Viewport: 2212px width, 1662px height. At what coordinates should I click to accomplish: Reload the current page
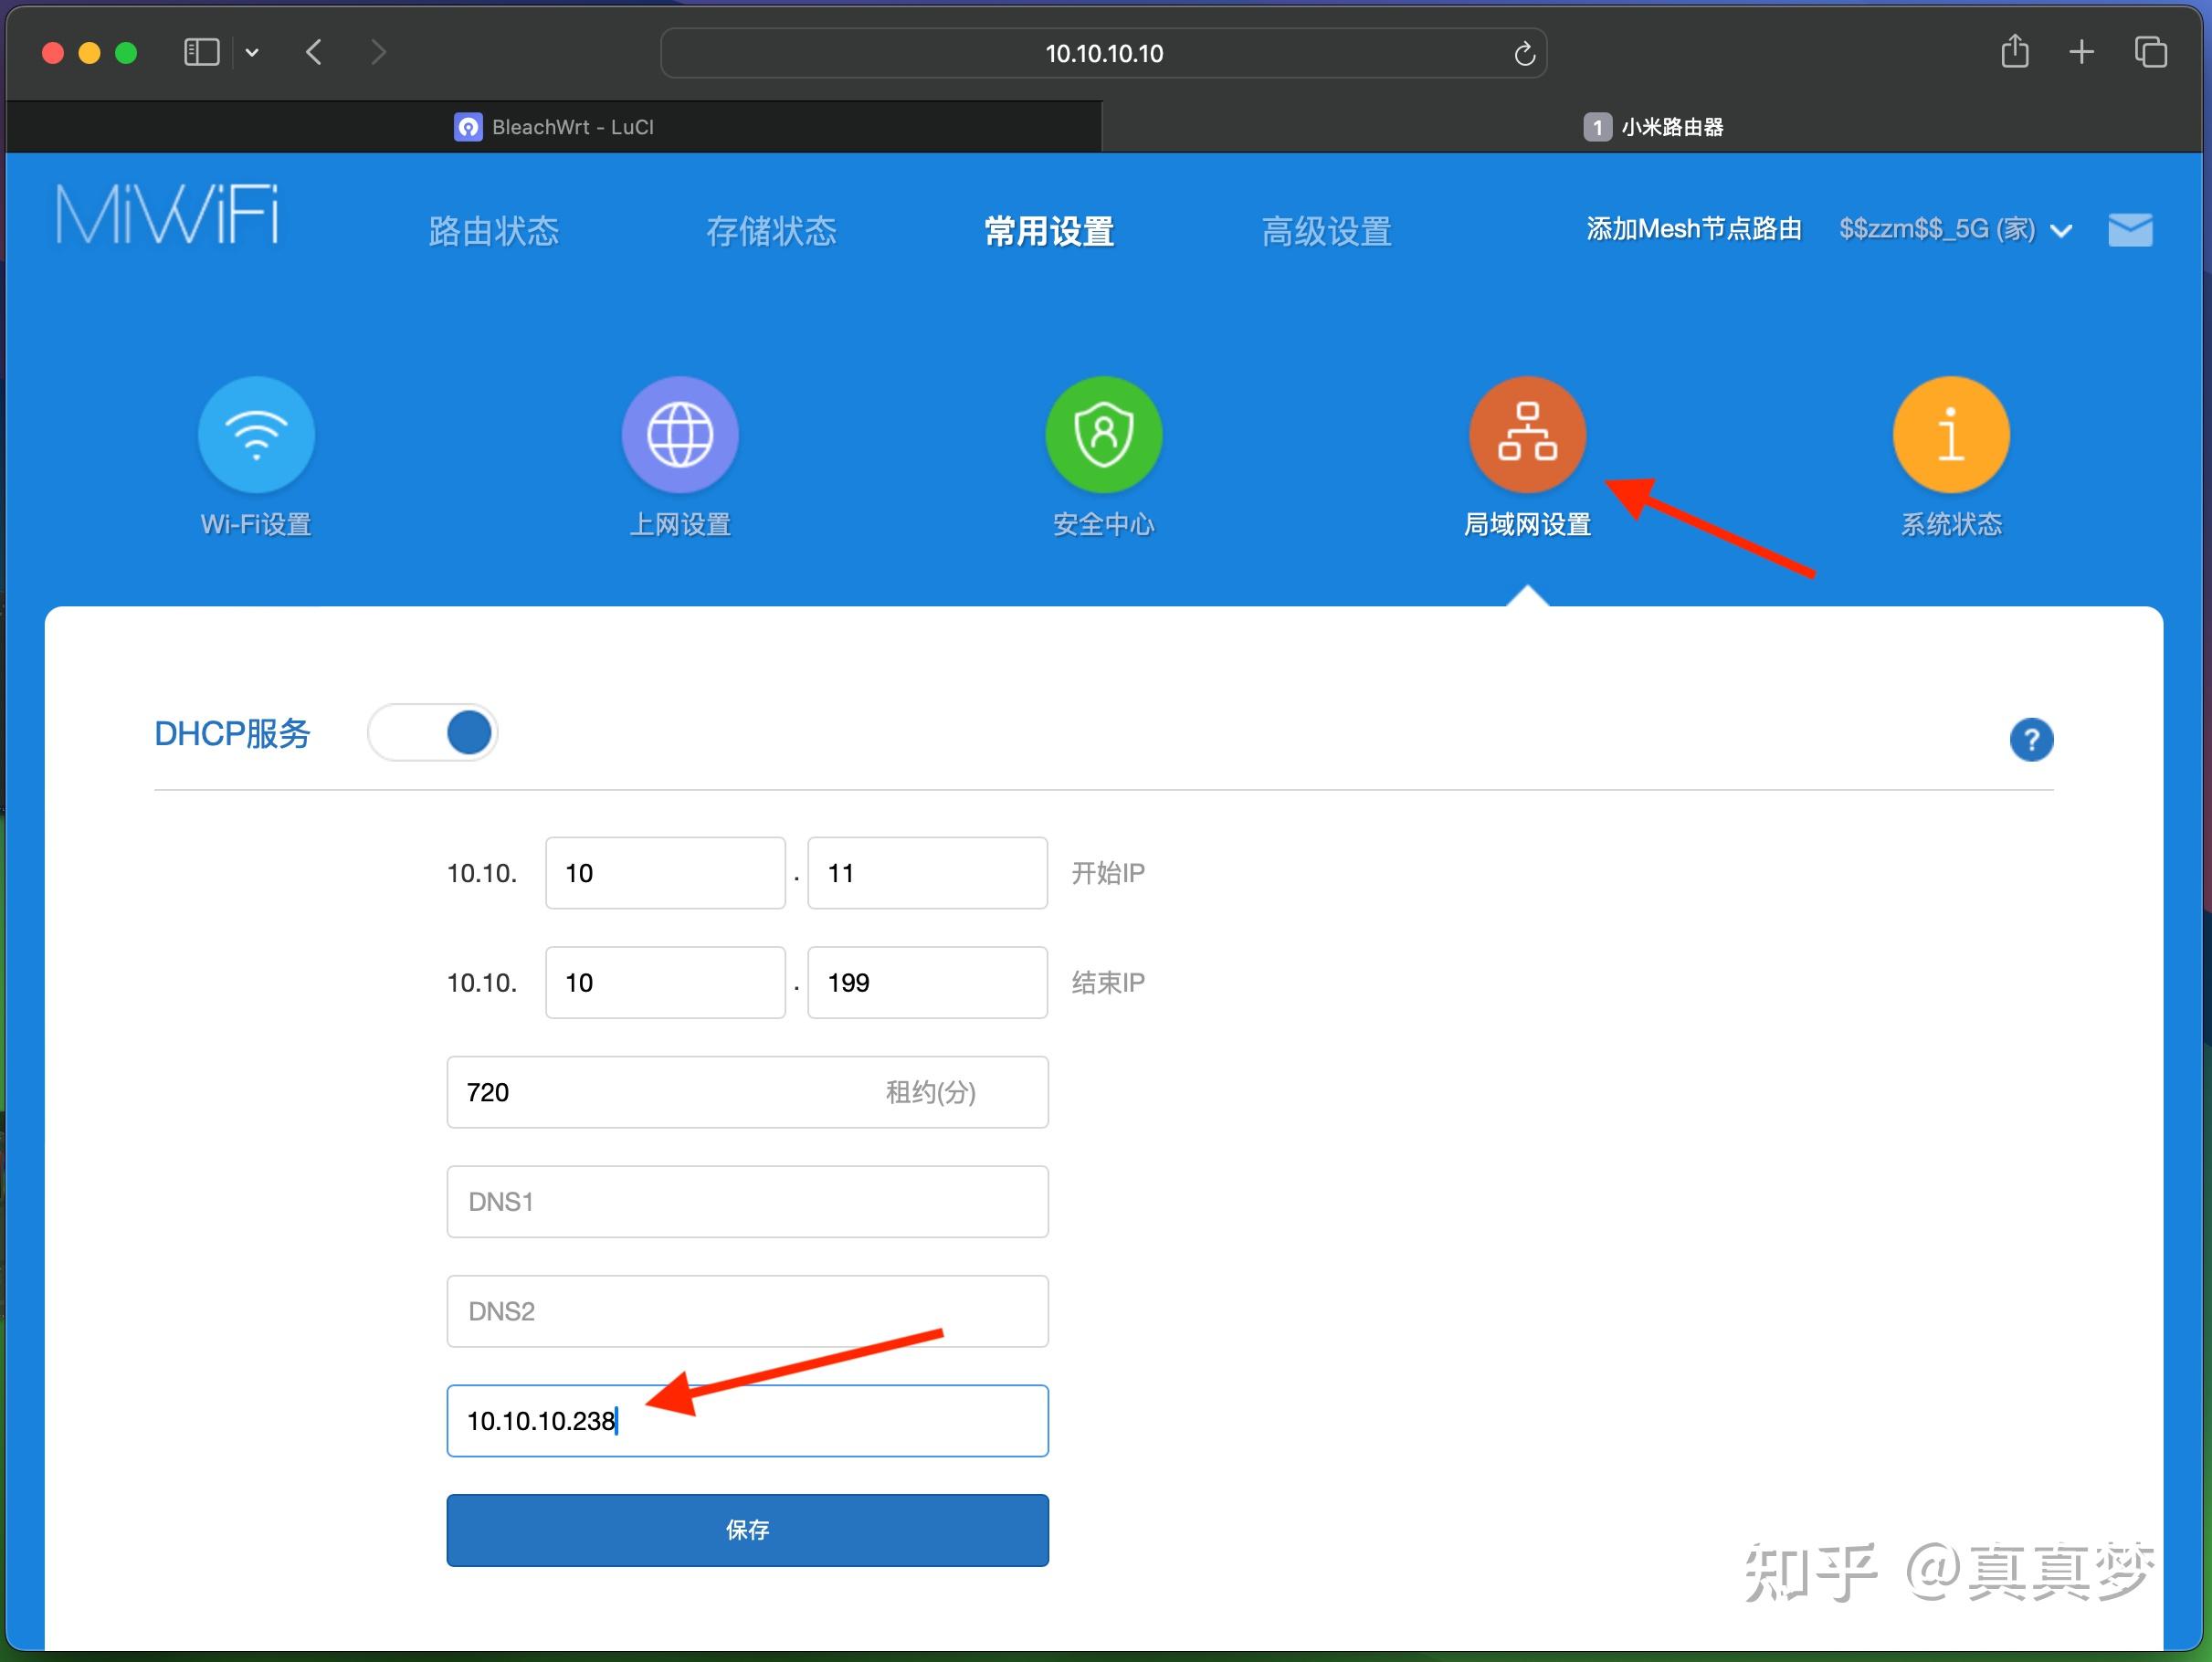1524,52
